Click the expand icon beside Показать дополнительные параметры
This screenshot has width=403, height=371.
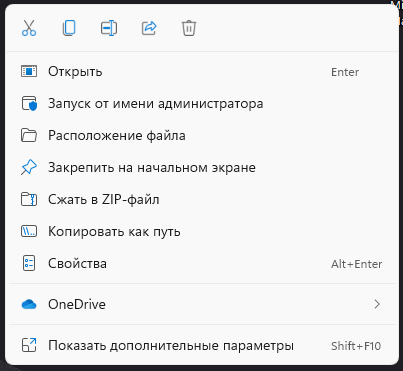[29, 345]
